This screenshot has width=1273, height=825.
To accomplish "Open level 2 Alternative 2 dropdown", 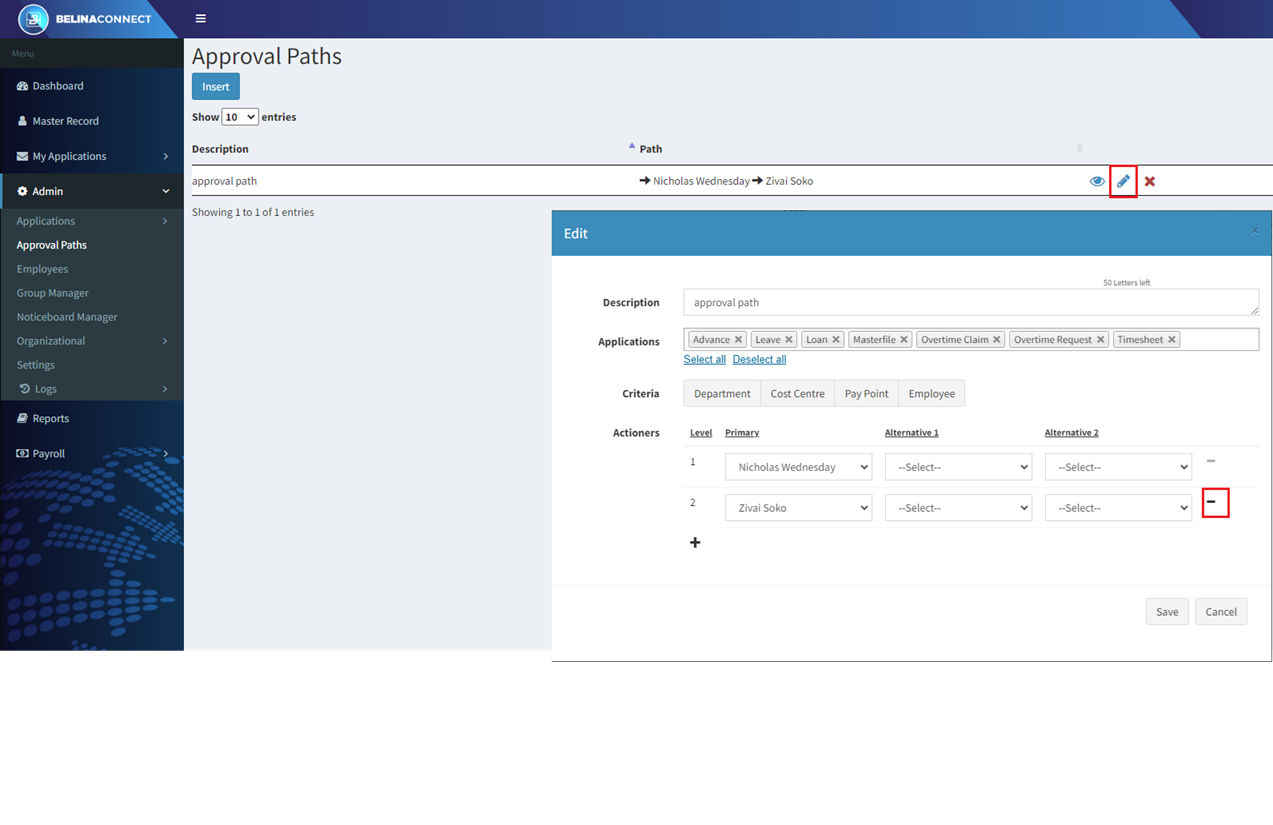I will point(1118,508).
